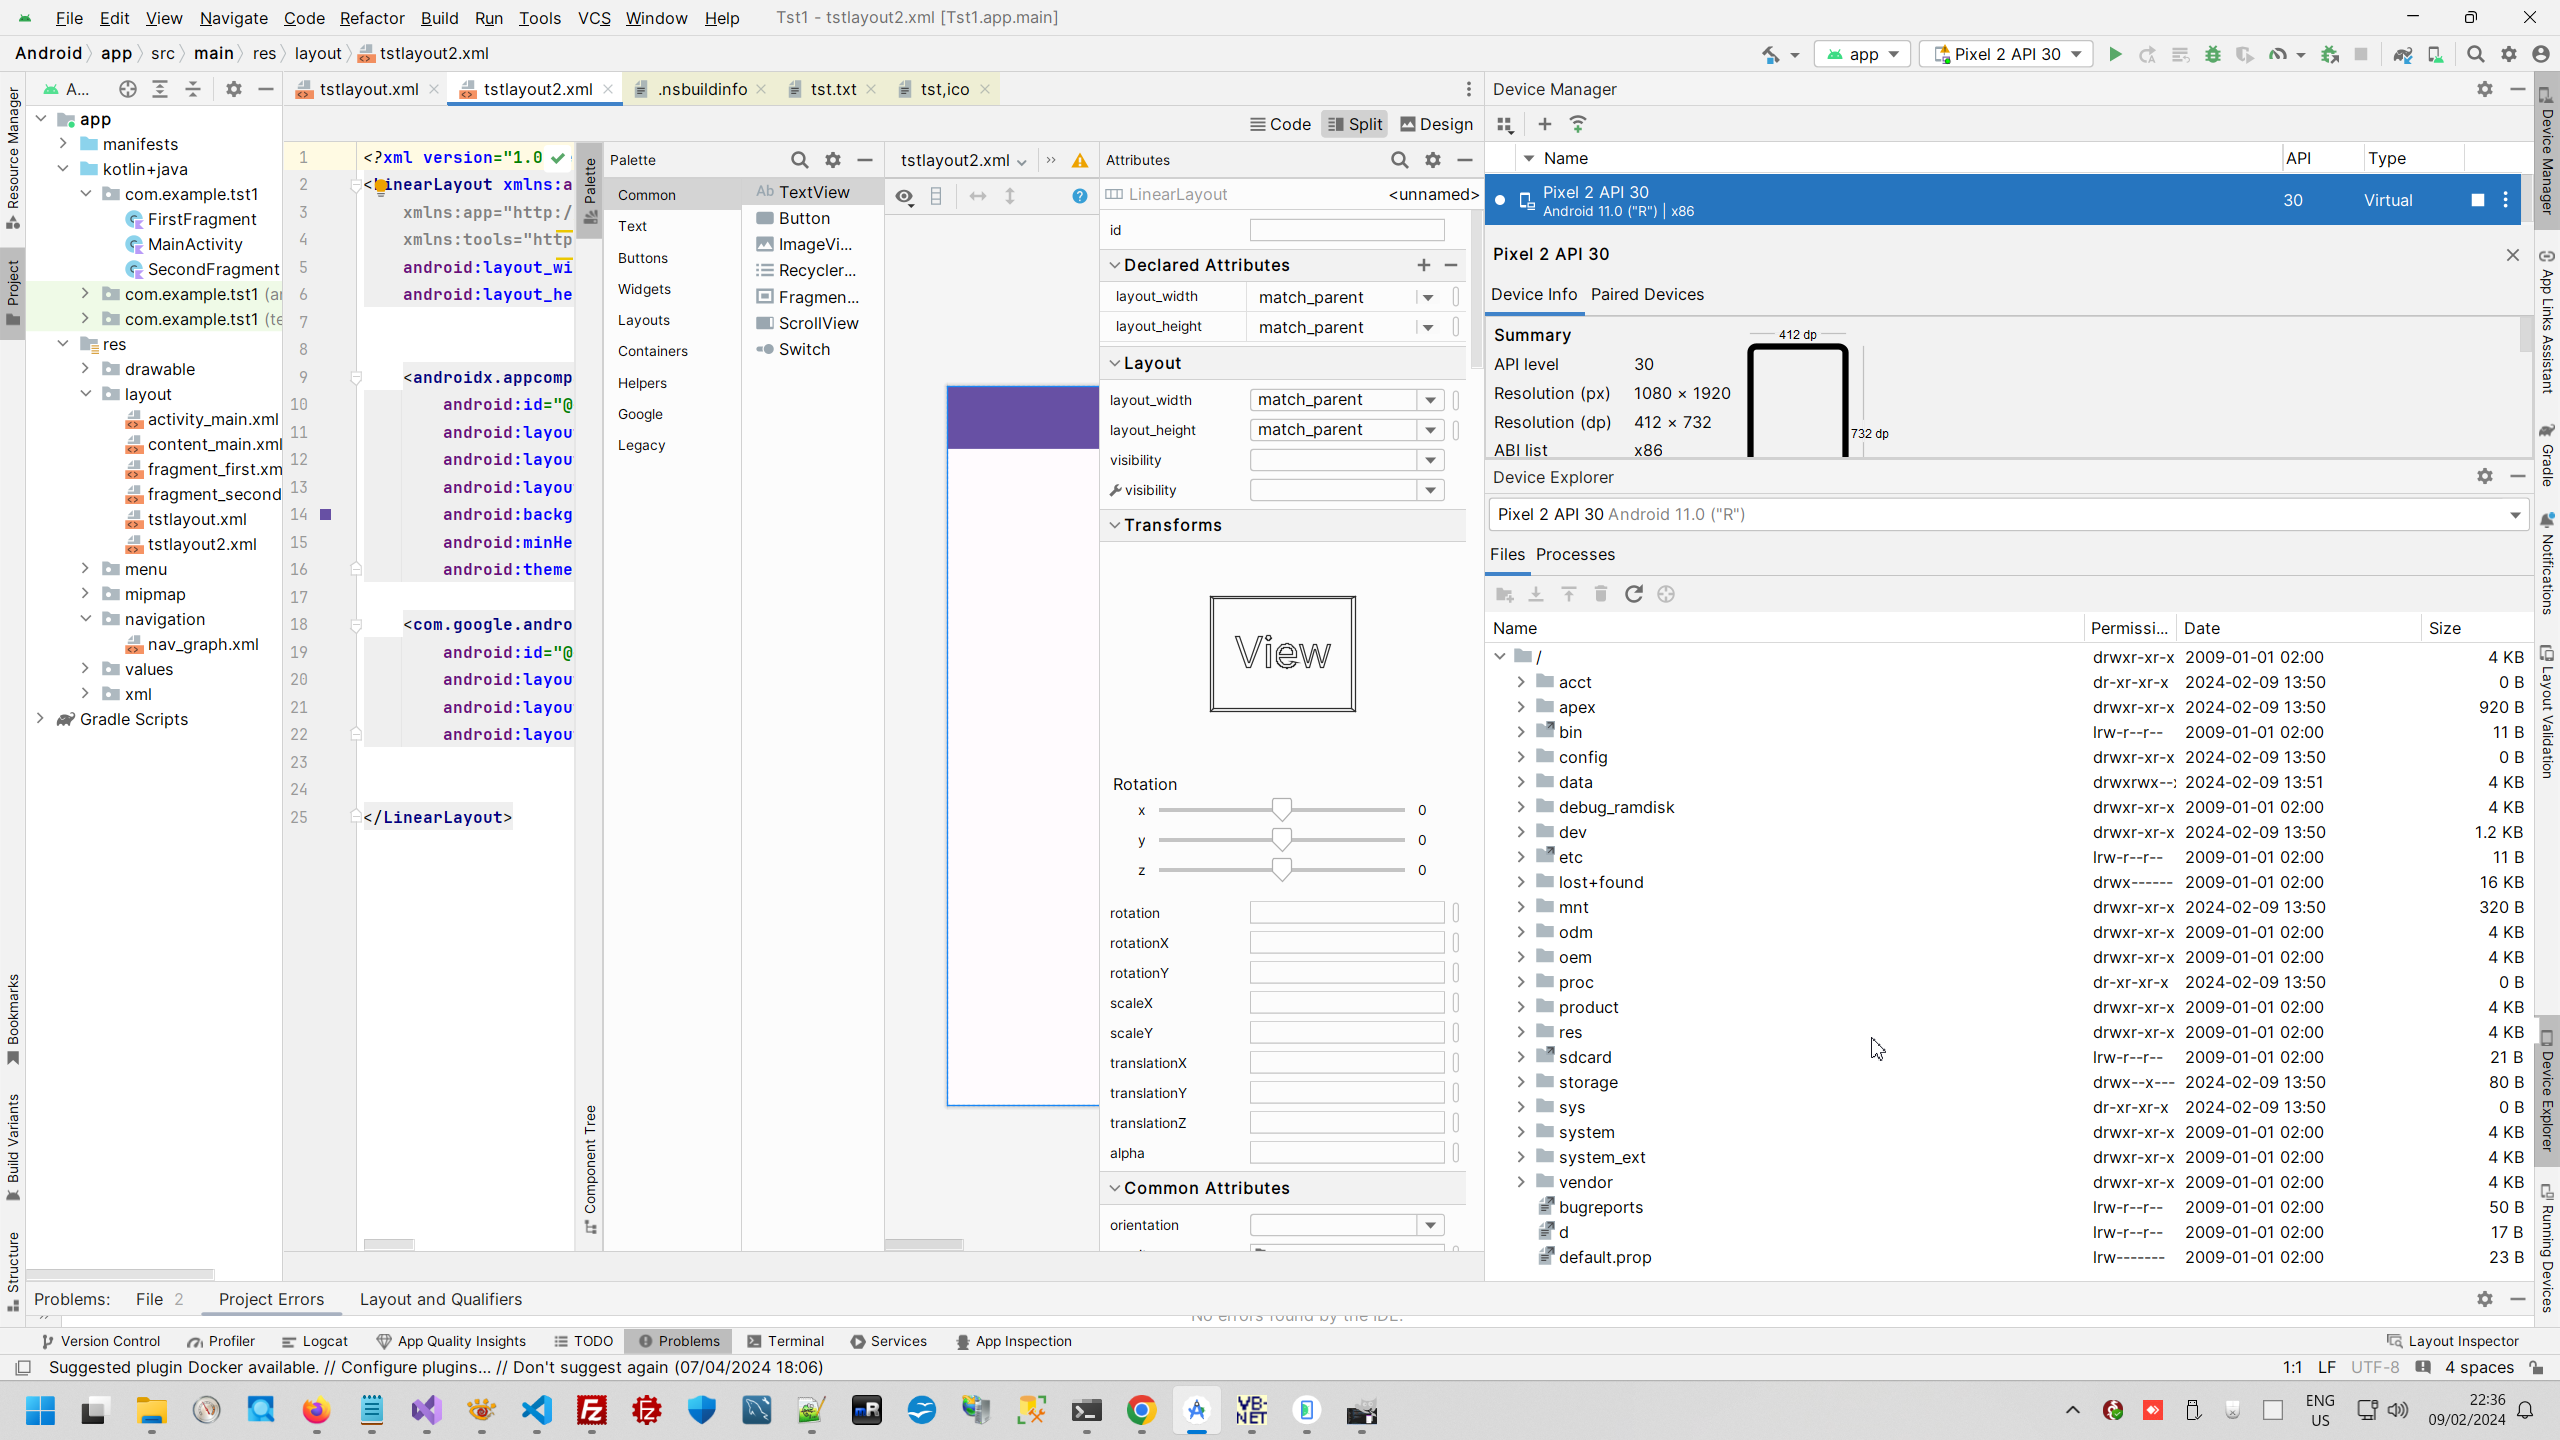Refresh the Device Explorer file listing
The width and height of the screenshot is (2560, 1440).
pyautogui.click(x=1634, y=594)
